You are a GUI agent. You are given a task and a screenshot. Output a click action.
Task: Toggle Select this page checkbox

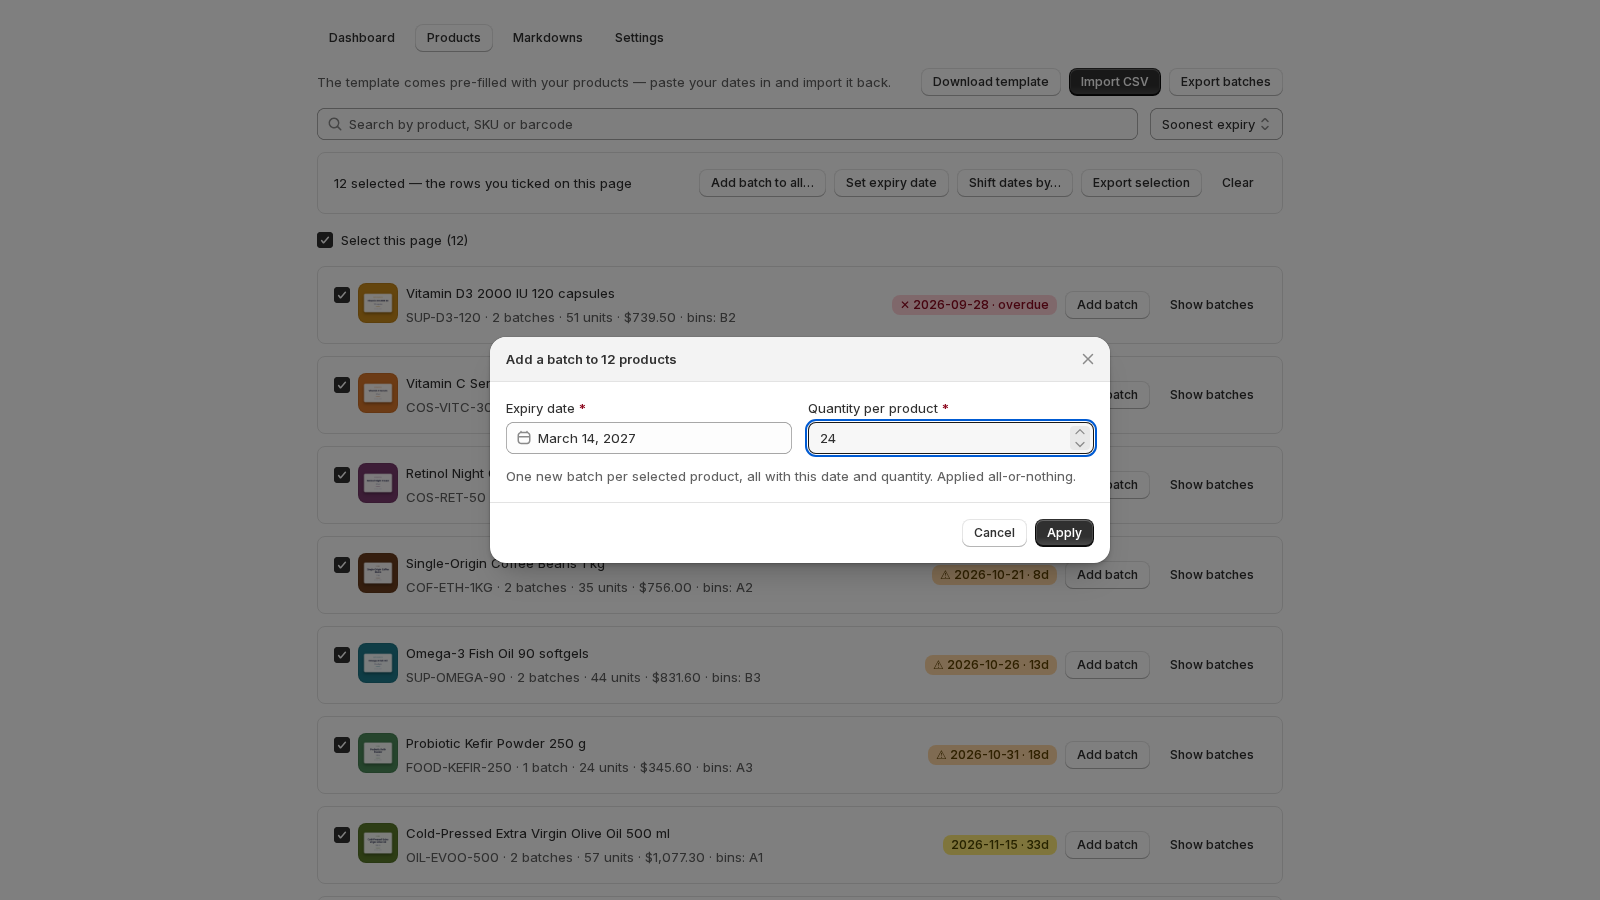(325, 240)
